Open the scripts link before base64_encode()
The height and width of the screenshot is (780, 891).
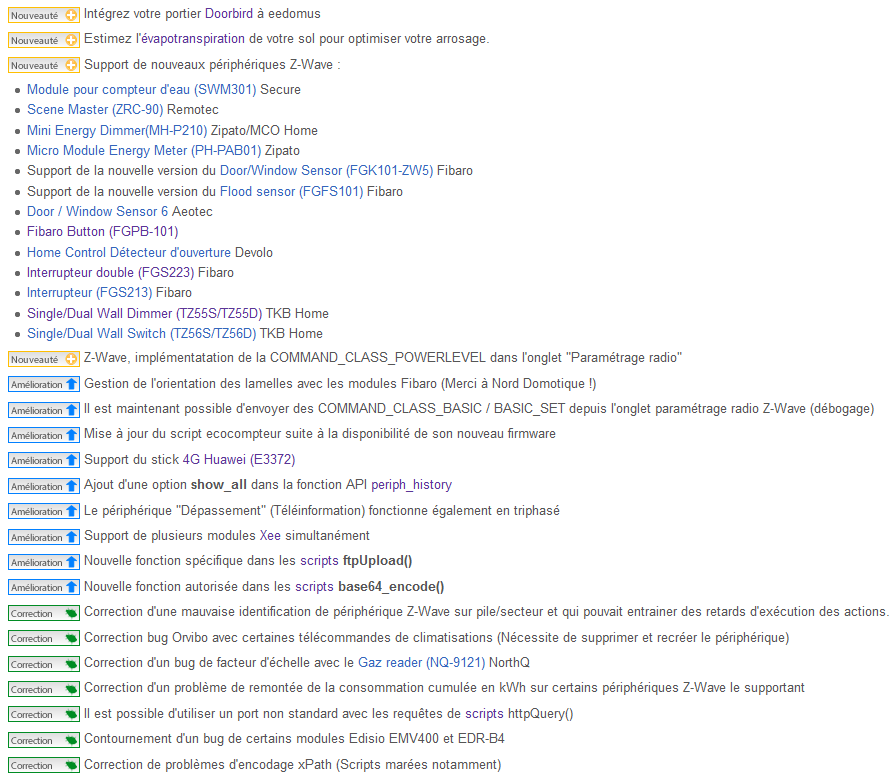tap(314, 586)
